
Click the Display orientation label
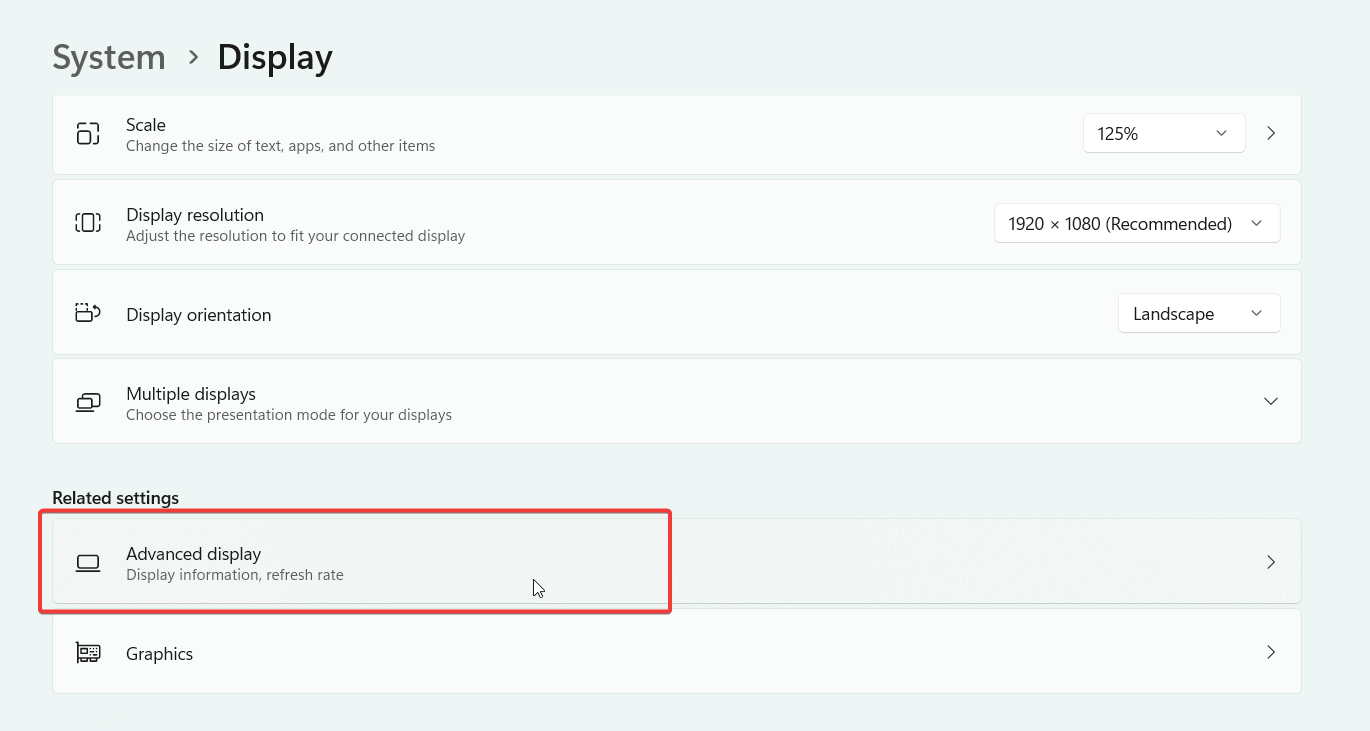(199, 315)
